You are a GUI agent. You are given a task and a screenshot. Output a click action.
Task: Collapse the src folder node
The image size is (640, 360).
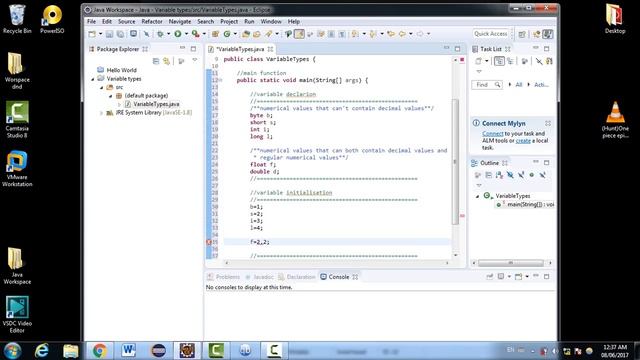coord(102,87)
